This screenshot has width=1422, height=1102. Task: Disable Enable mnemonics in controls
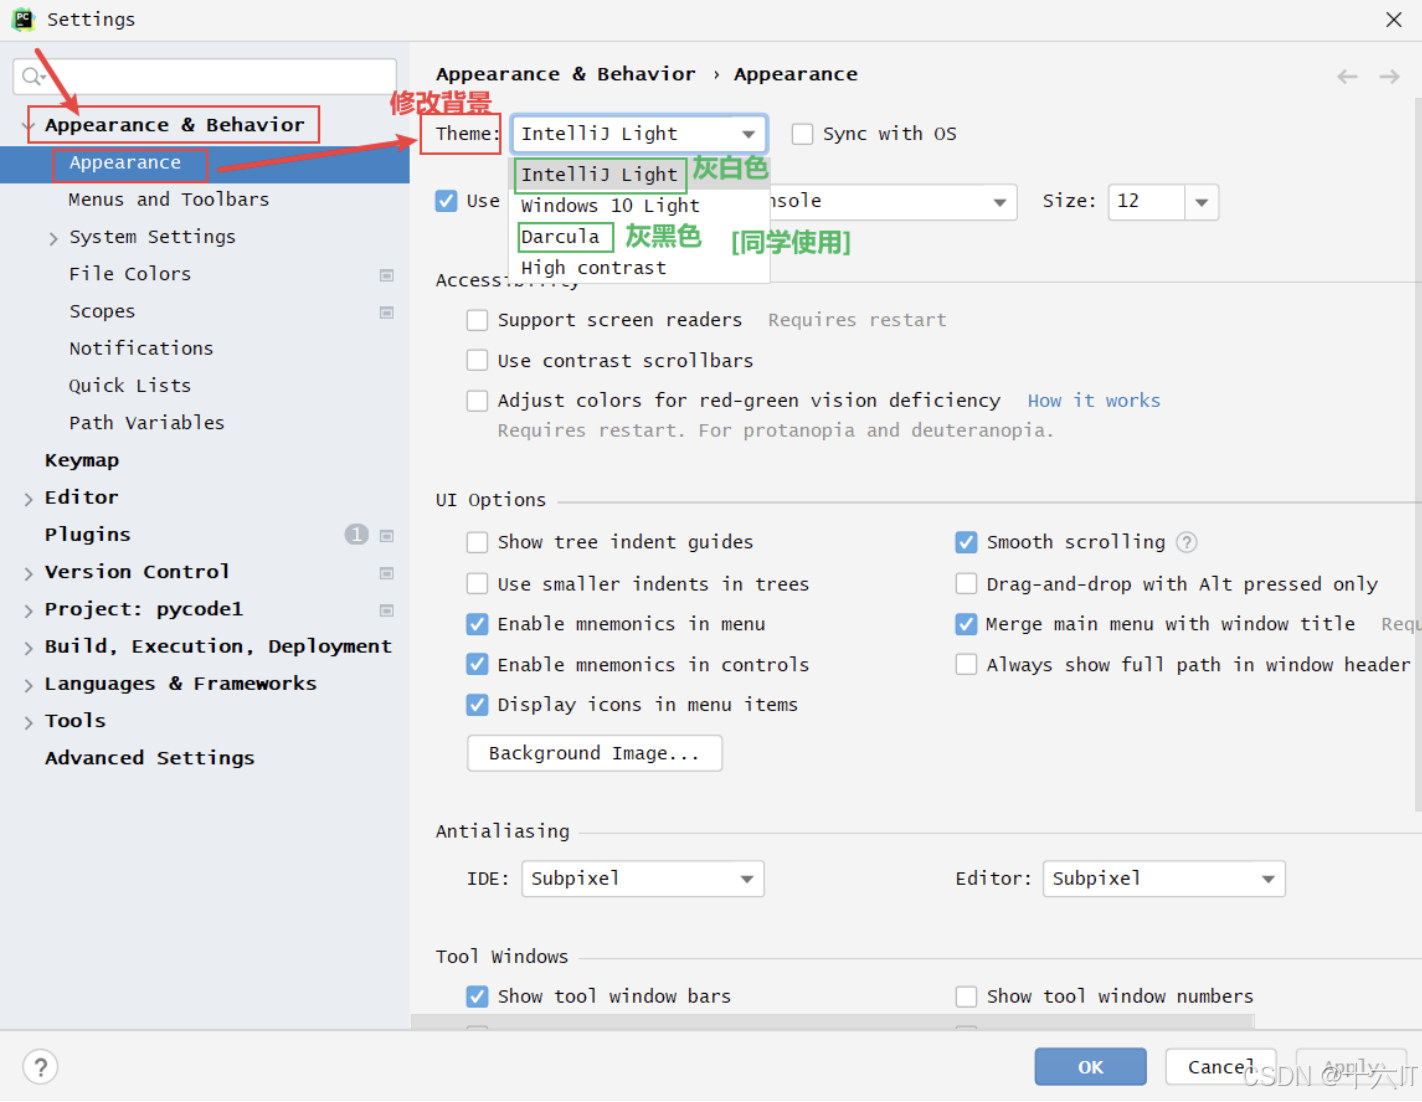477,664
